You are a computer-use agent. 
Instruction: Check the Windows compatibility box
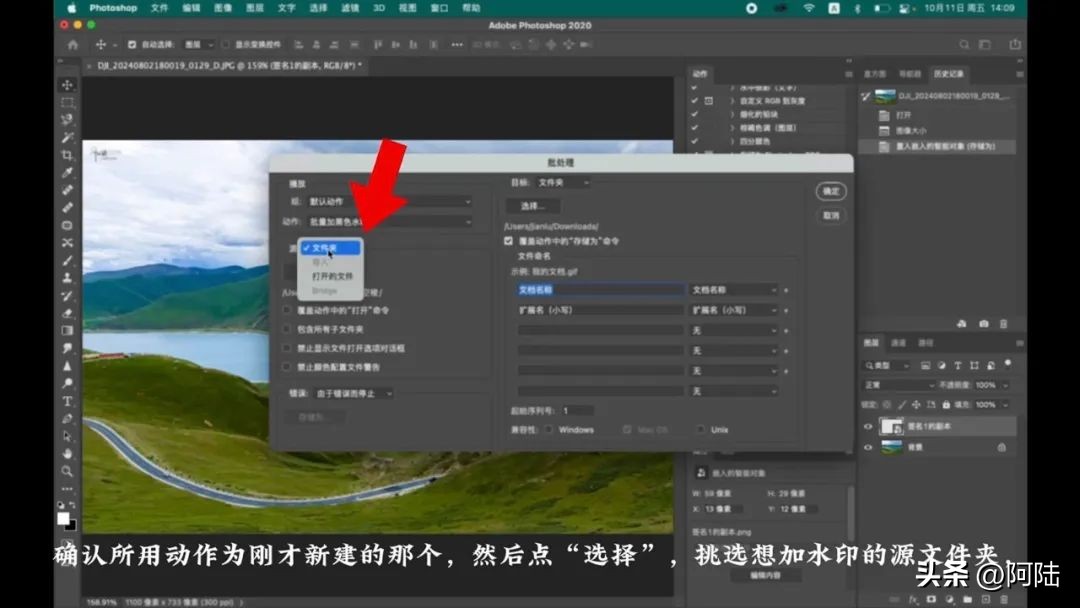click(x=549, y=430)
